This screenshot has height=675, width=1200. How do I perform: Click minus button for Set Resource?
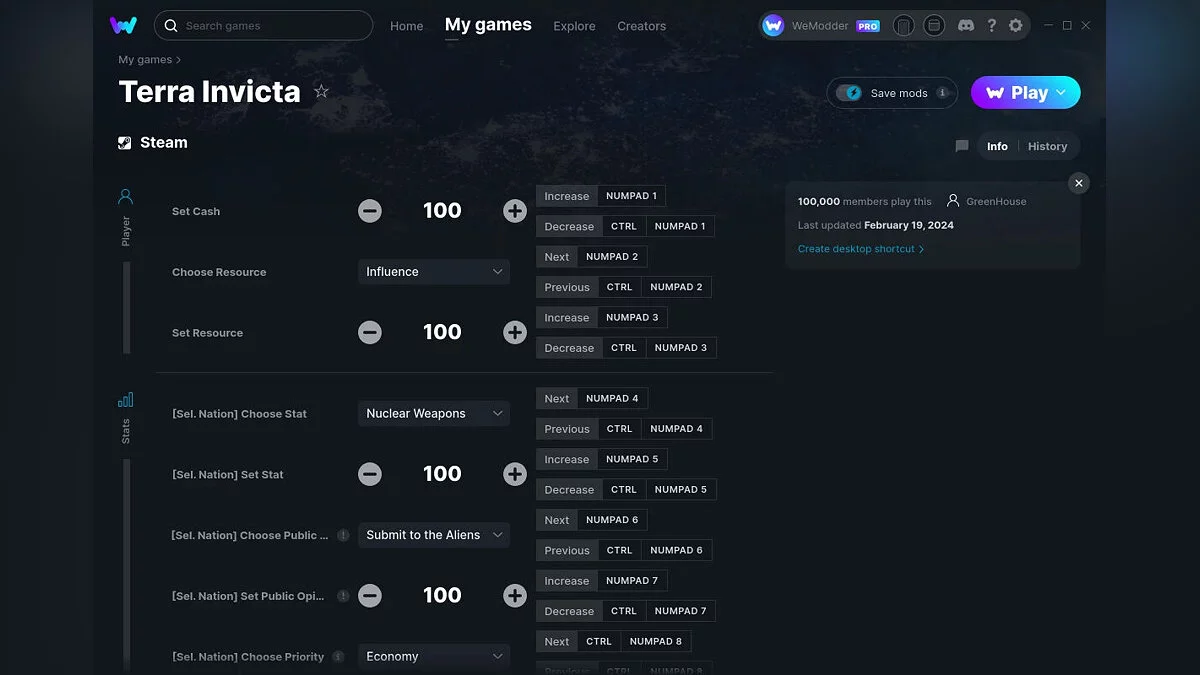pos(370,333)
